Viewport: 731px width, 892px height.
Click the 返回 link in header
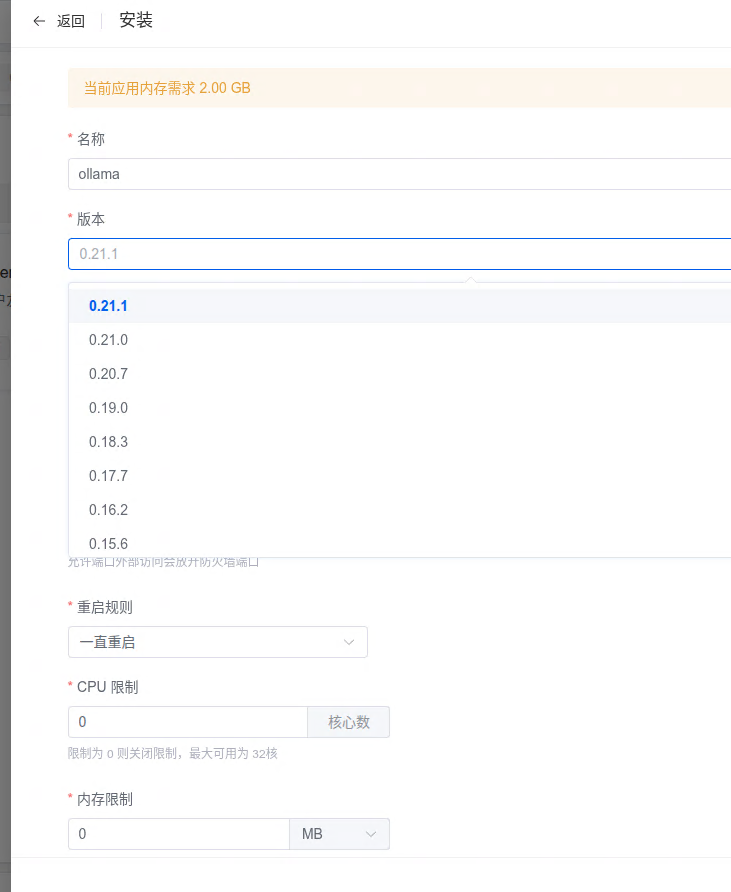click(71, 21)
